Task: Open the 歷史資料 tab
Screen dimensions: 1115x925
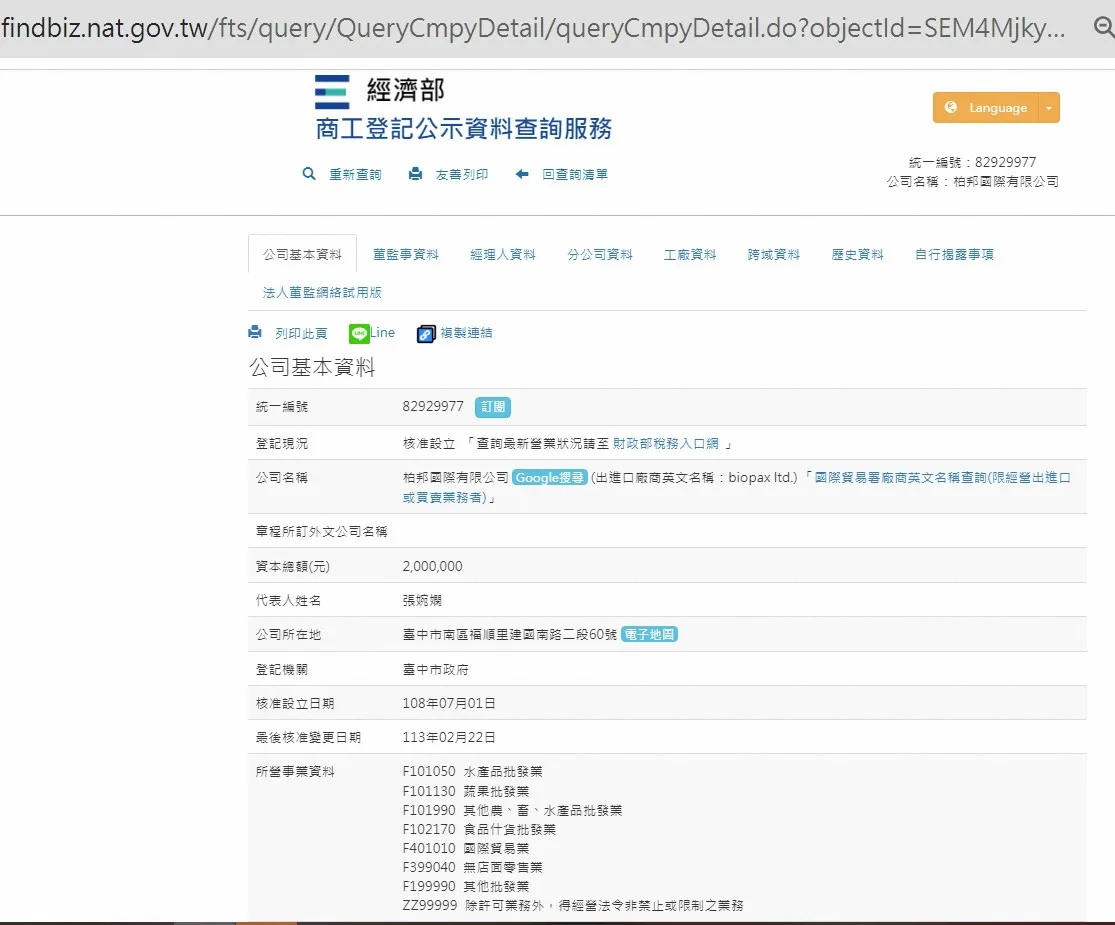Action: click(x=857, y=255)
